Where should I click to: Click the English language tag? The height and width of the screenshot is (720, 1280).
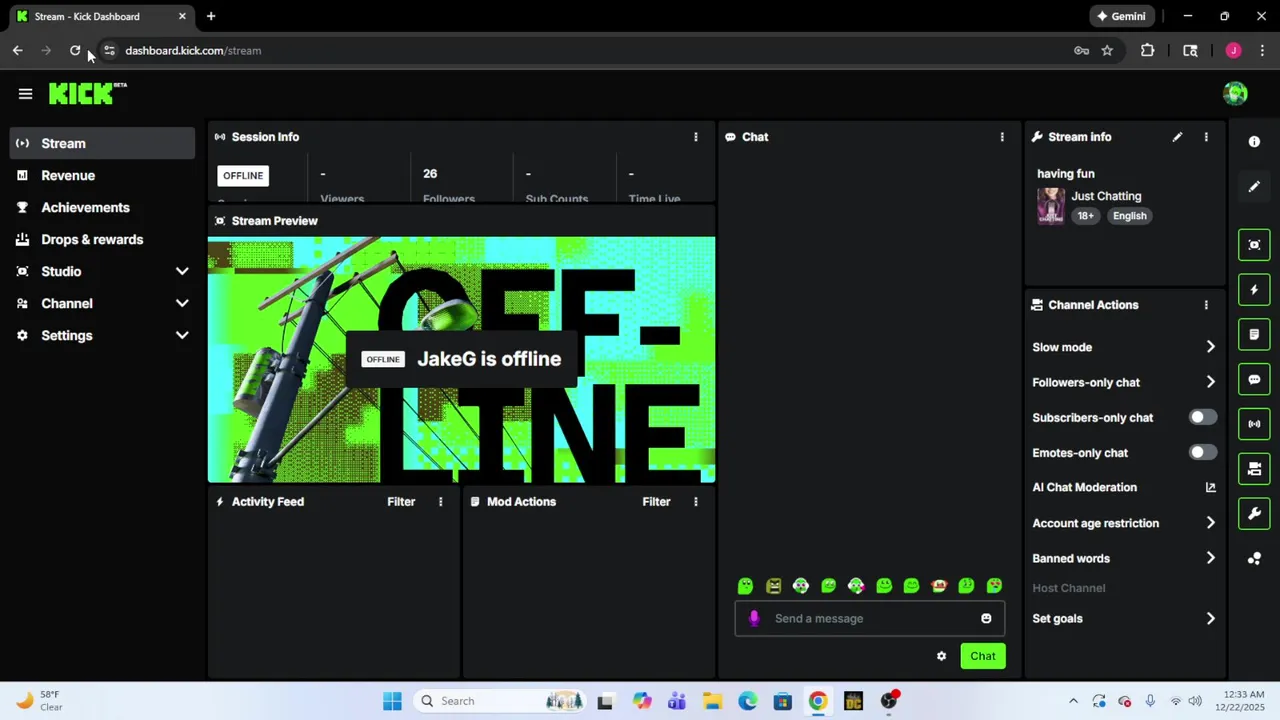(1129, 216)
